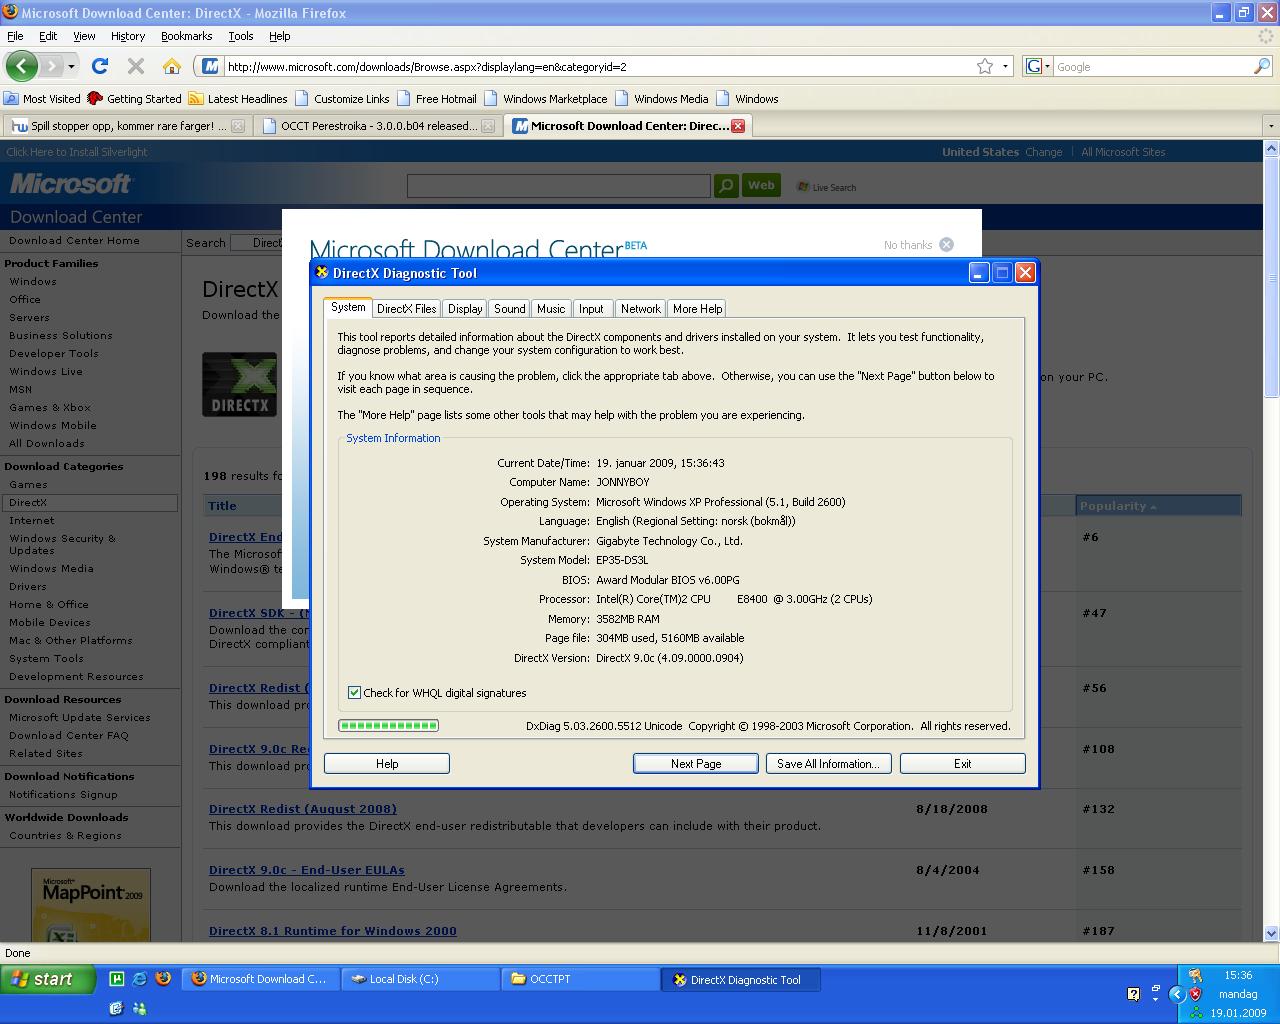The height and width of the screenshot is (1024, 1280).
Task: Open the More Help tab
Action: click(697, 309)
